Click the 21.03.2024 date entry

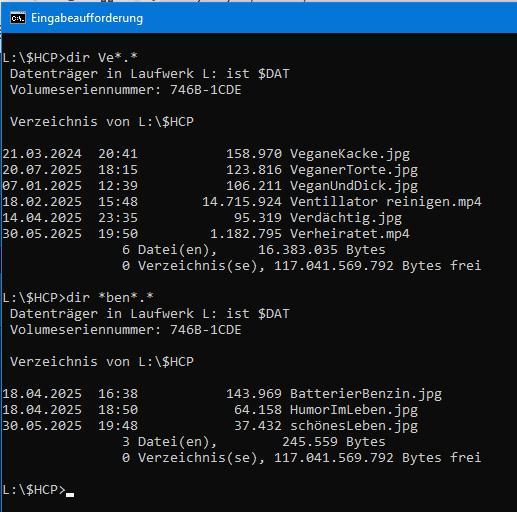(42, 154)
